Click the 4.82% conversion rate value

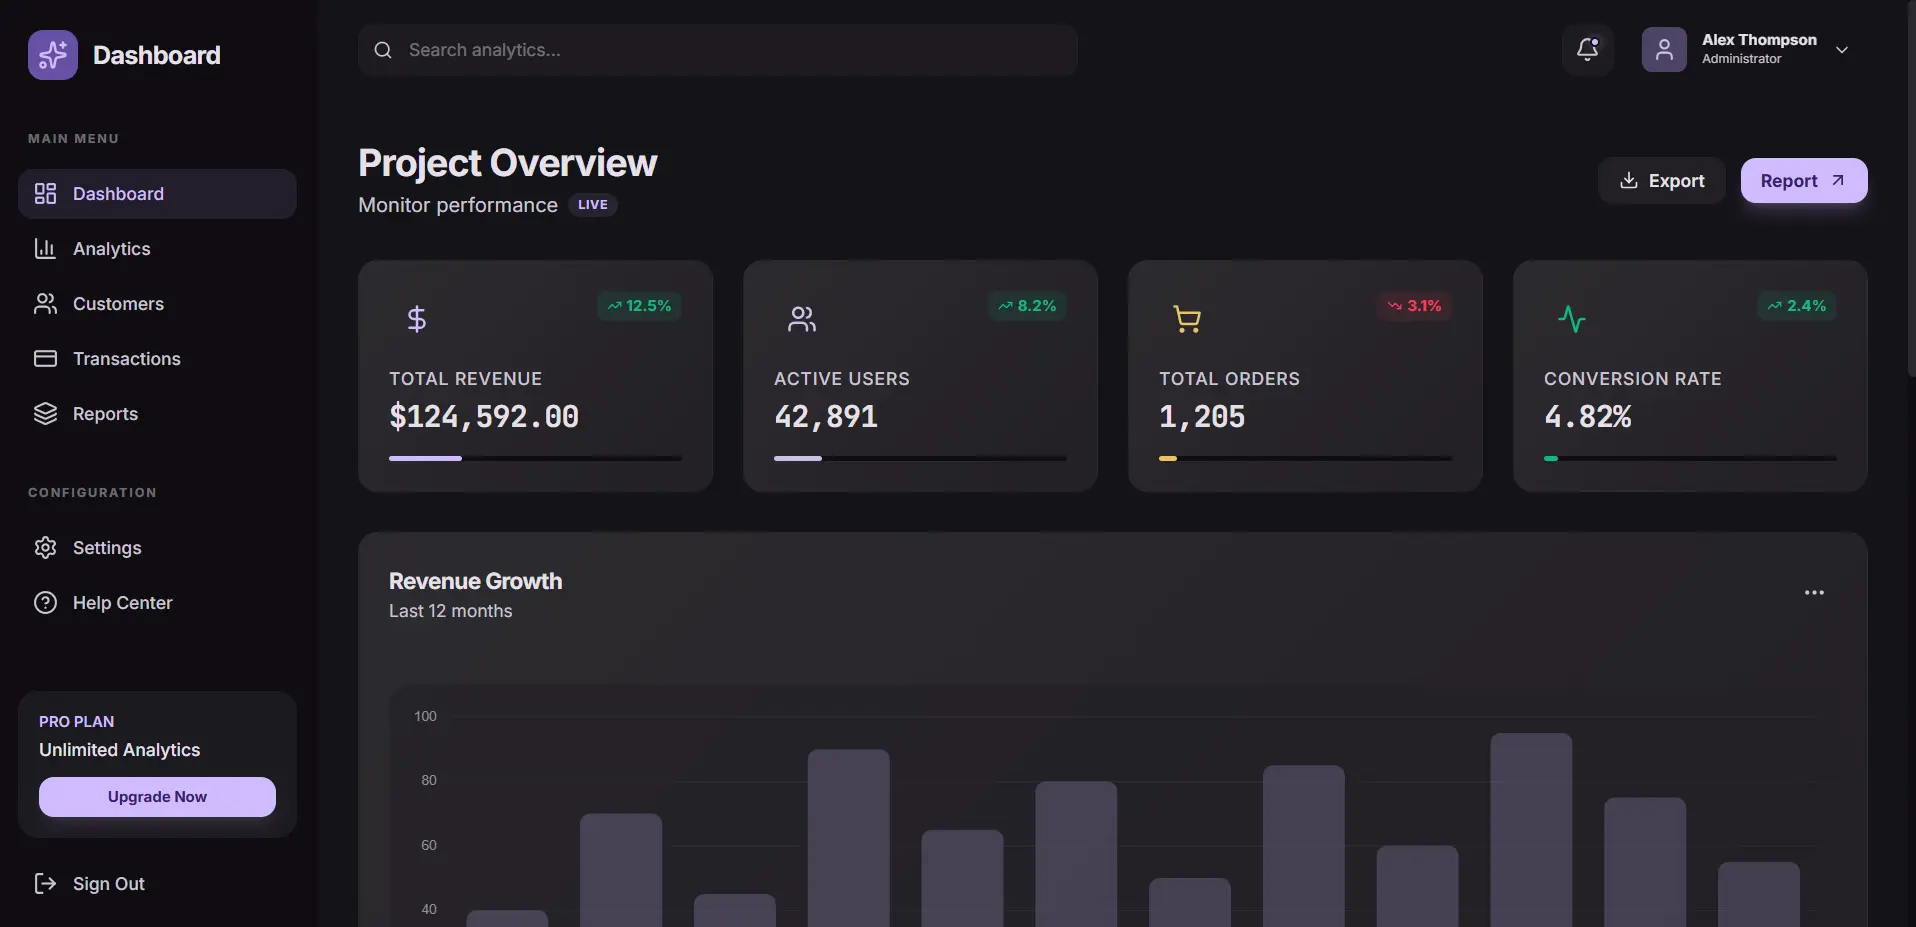1588,416
